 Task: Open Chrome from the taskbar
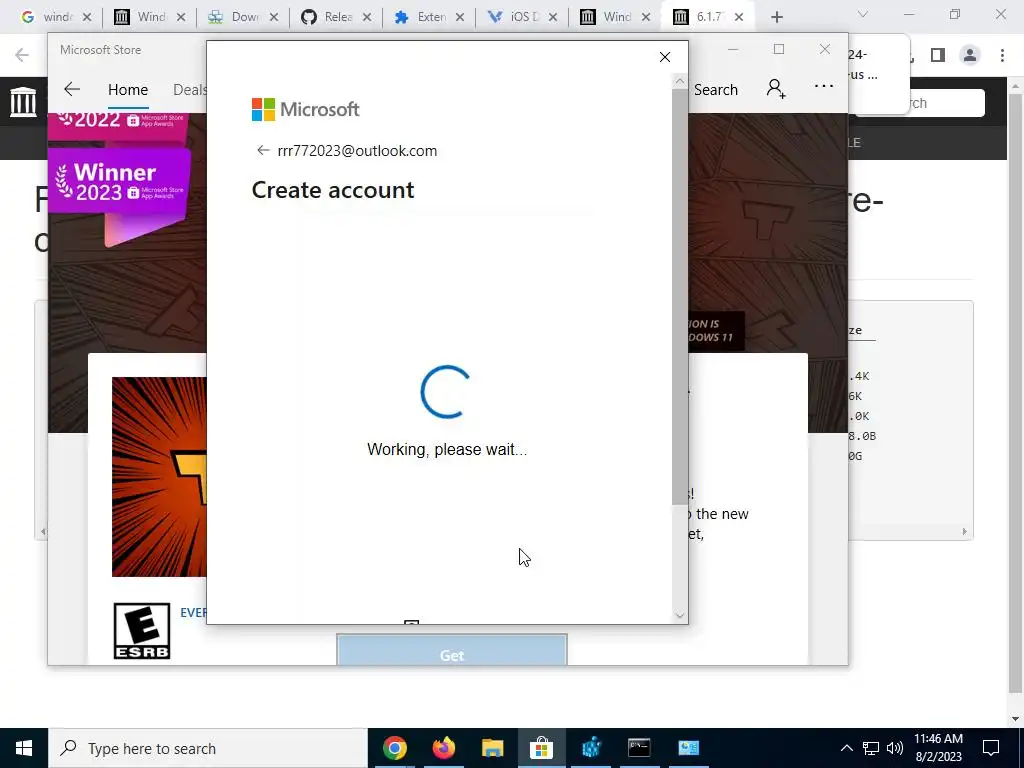point(394,748)
